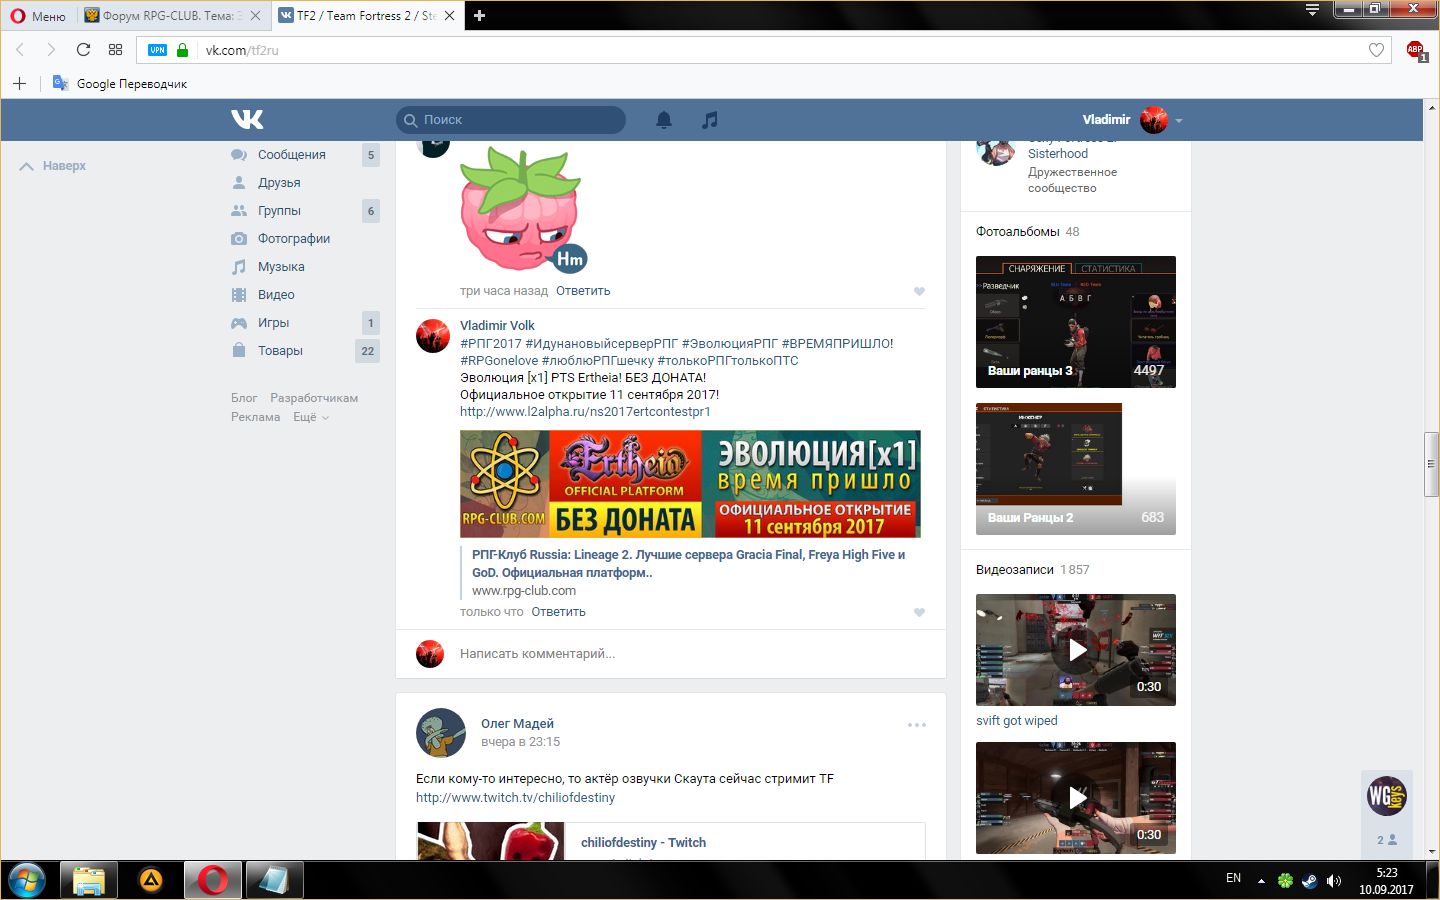This screenshot has width=1440, height=900.
Task: Click the volume speaker tray icon
Action: (1333, 881)
